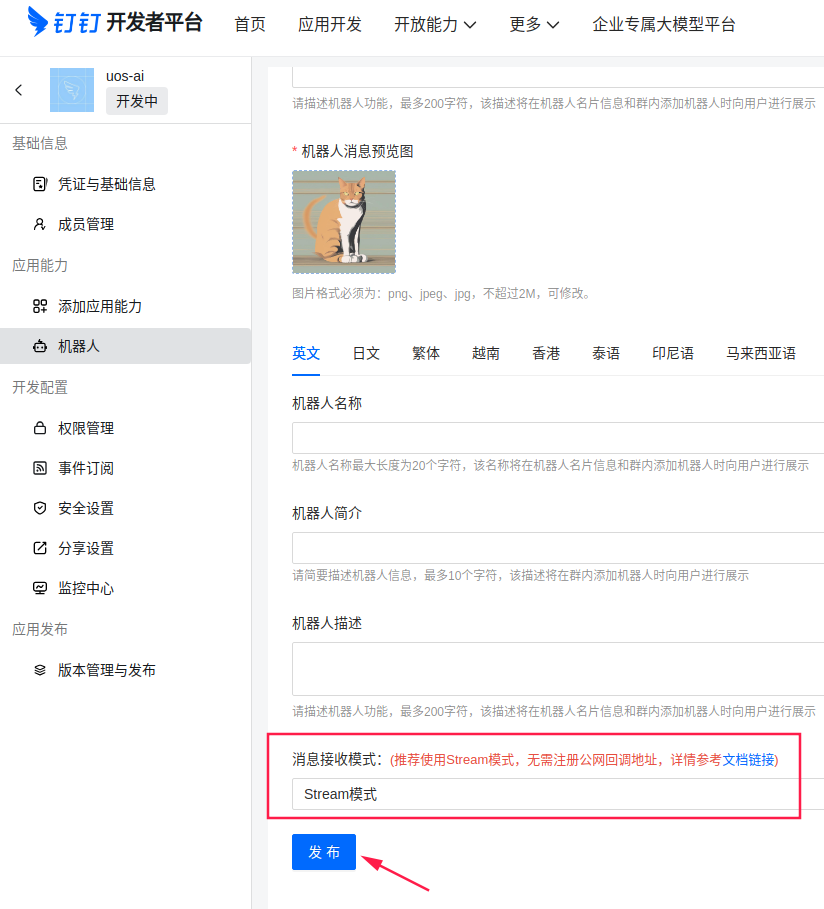
Task: Click the 消息接收模式 label
Action: pos(337,759)
